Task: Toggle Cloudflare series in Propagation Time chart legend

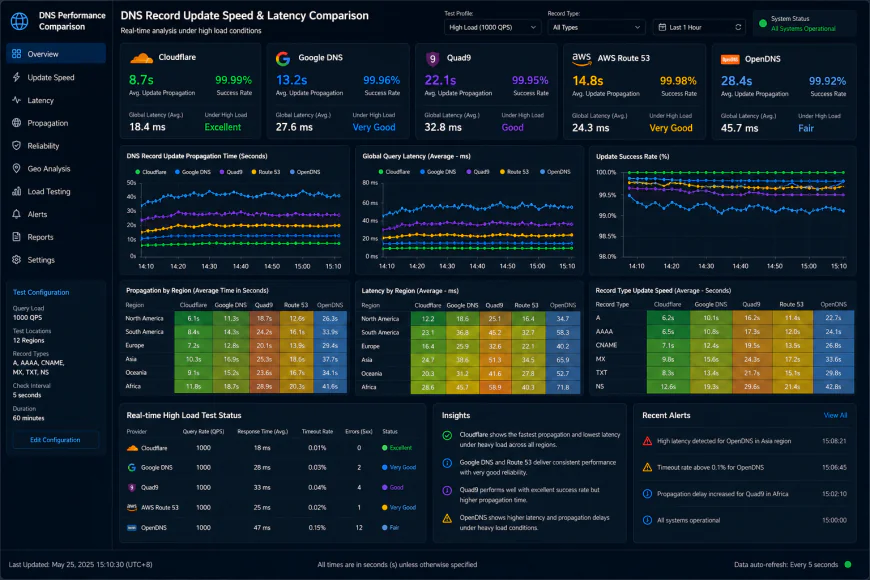Action: click(150, 172)
